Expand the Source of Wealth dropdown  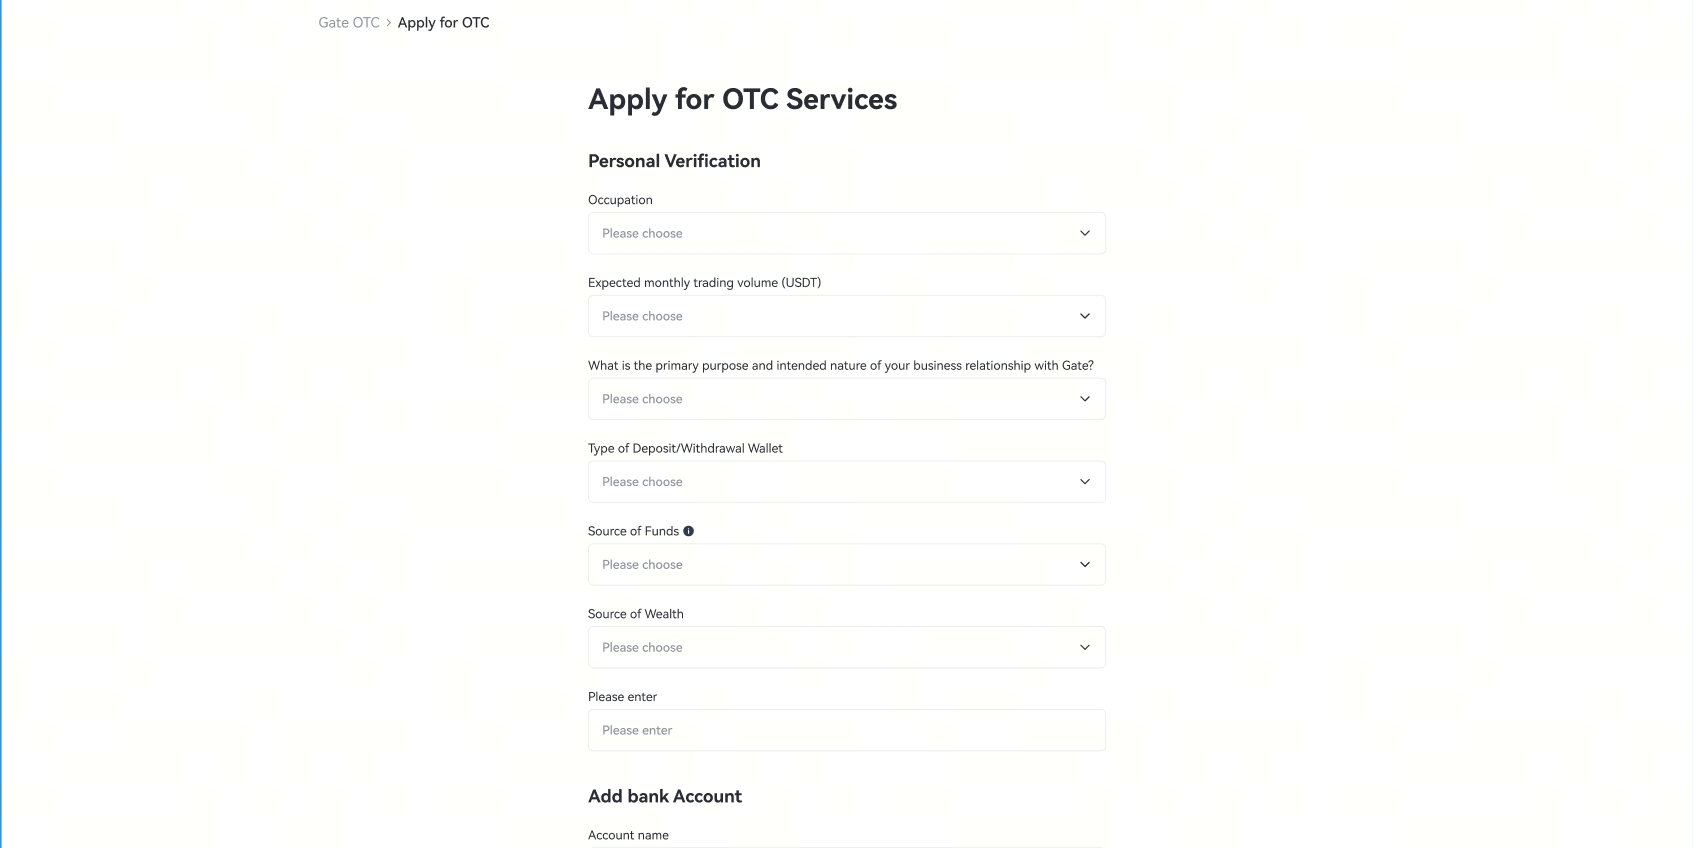[x=846, y=648]
